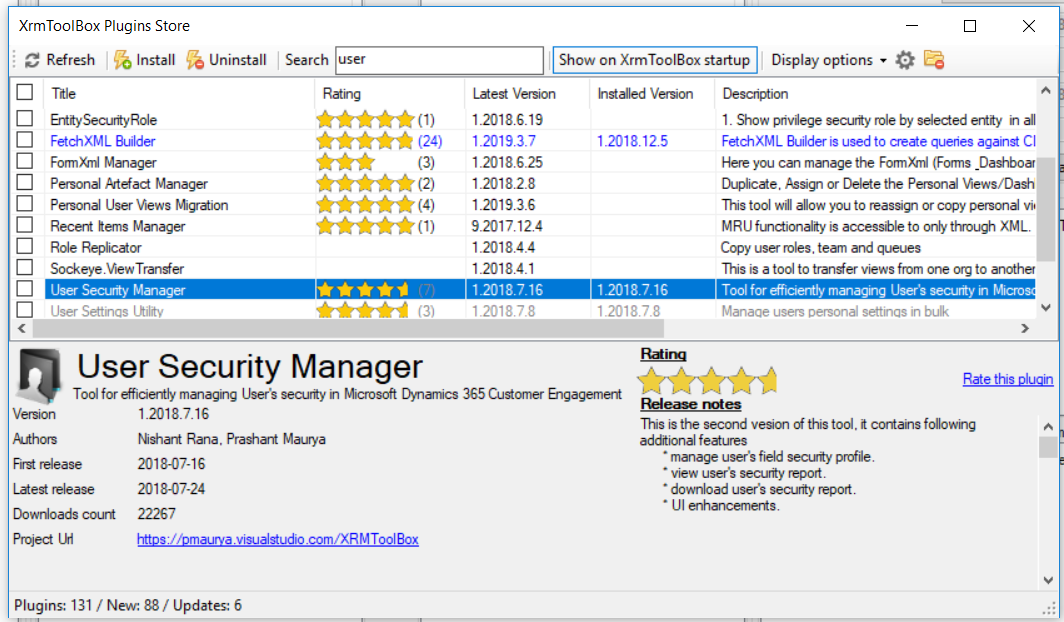Screen dimensions: 1064x622
Task: Click the Install plugin icon
Action: (123, 60)
